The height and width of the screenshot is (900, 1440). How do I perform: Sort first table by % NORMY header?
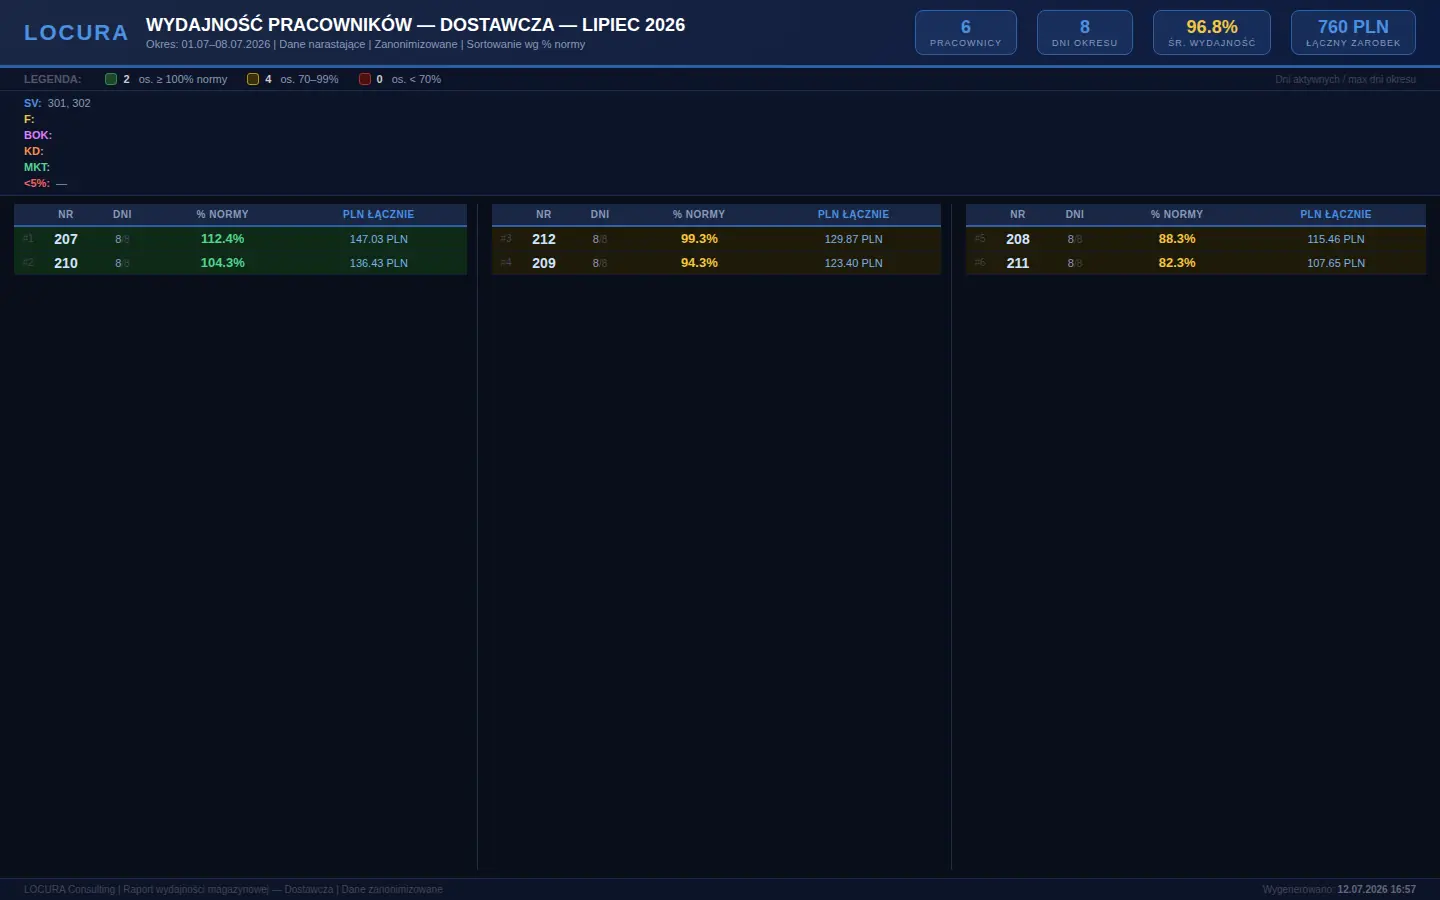pyautogui.click(x=222, y=214)
